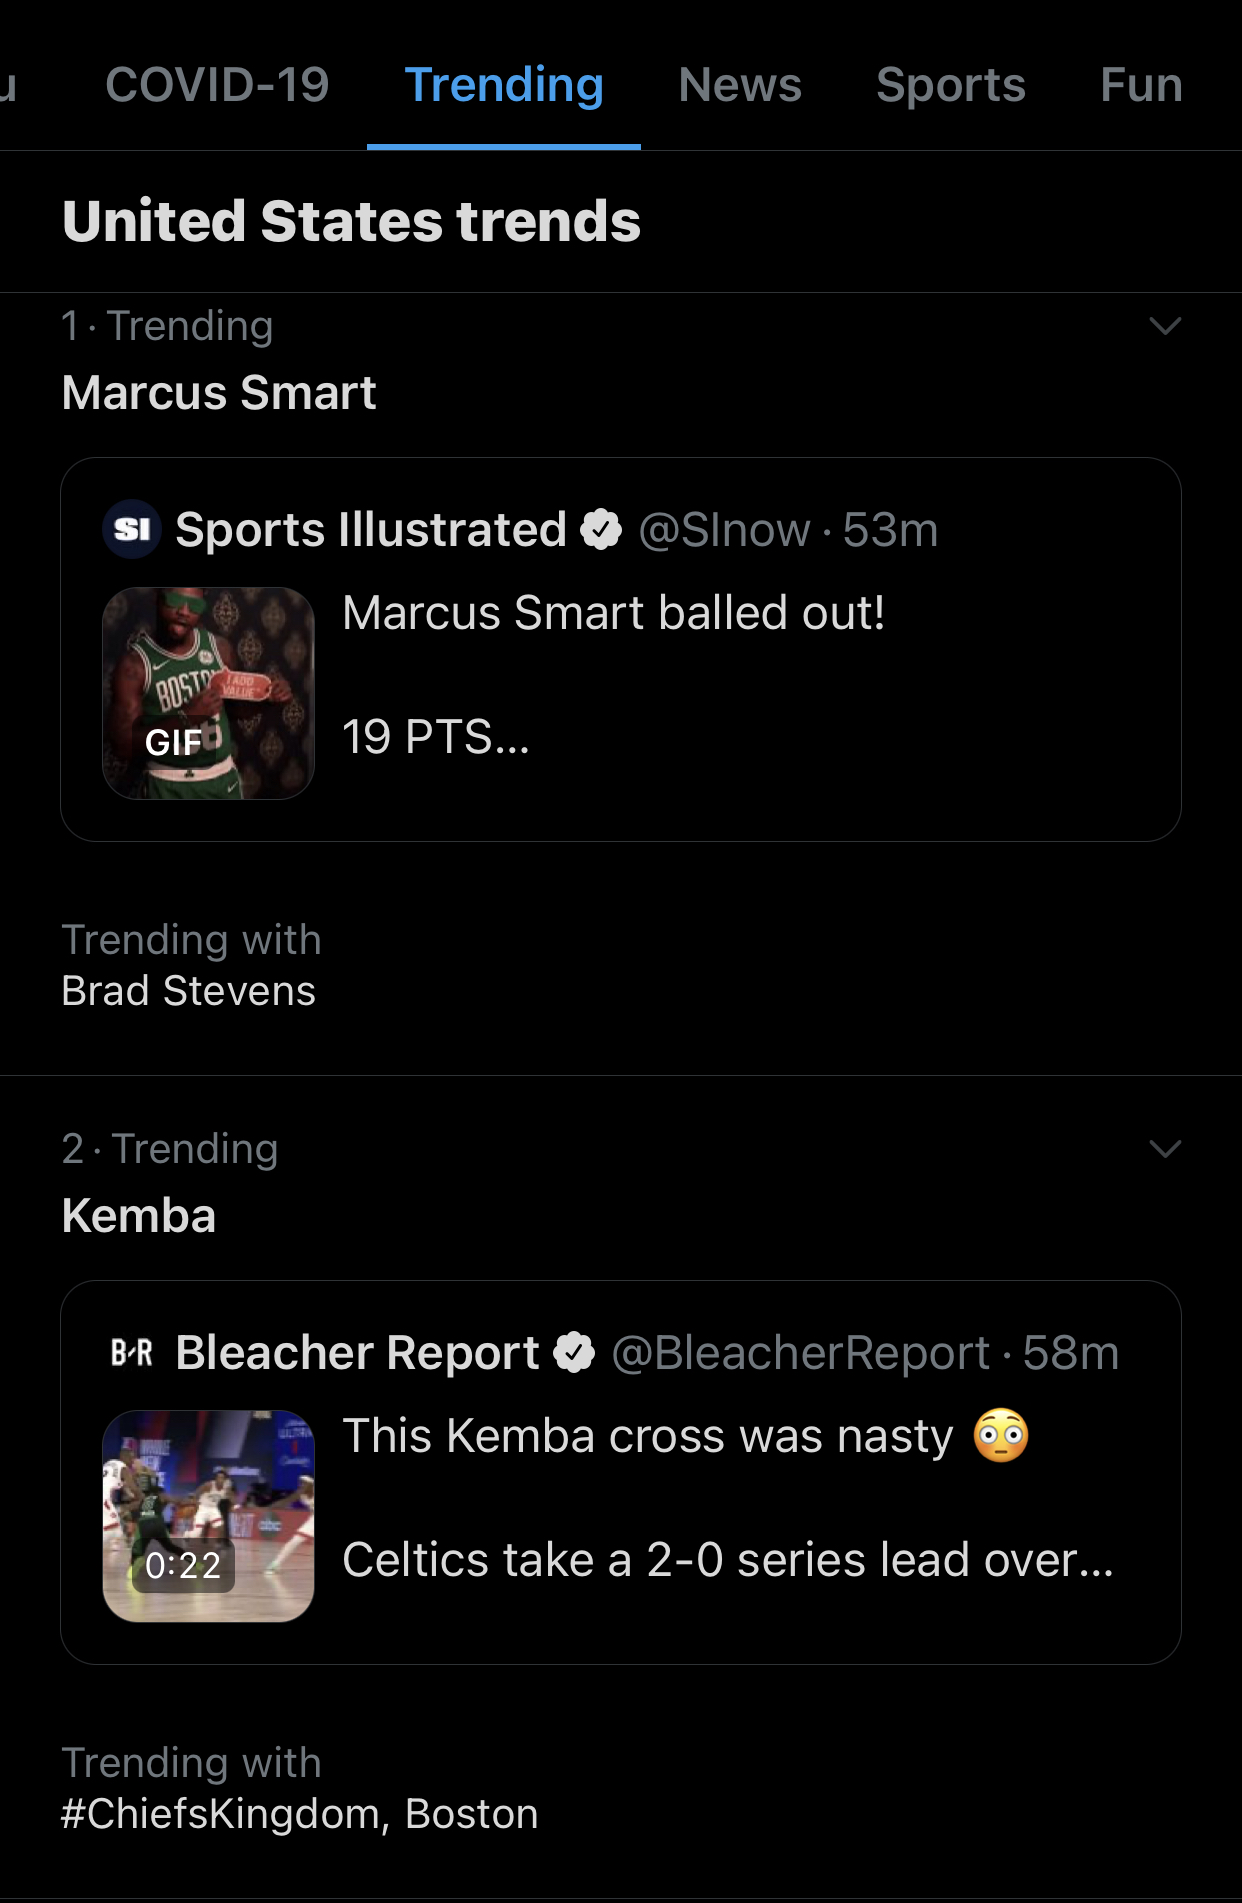Switch to the News tab
The image size is (1242, 1903).
point(740,85)
